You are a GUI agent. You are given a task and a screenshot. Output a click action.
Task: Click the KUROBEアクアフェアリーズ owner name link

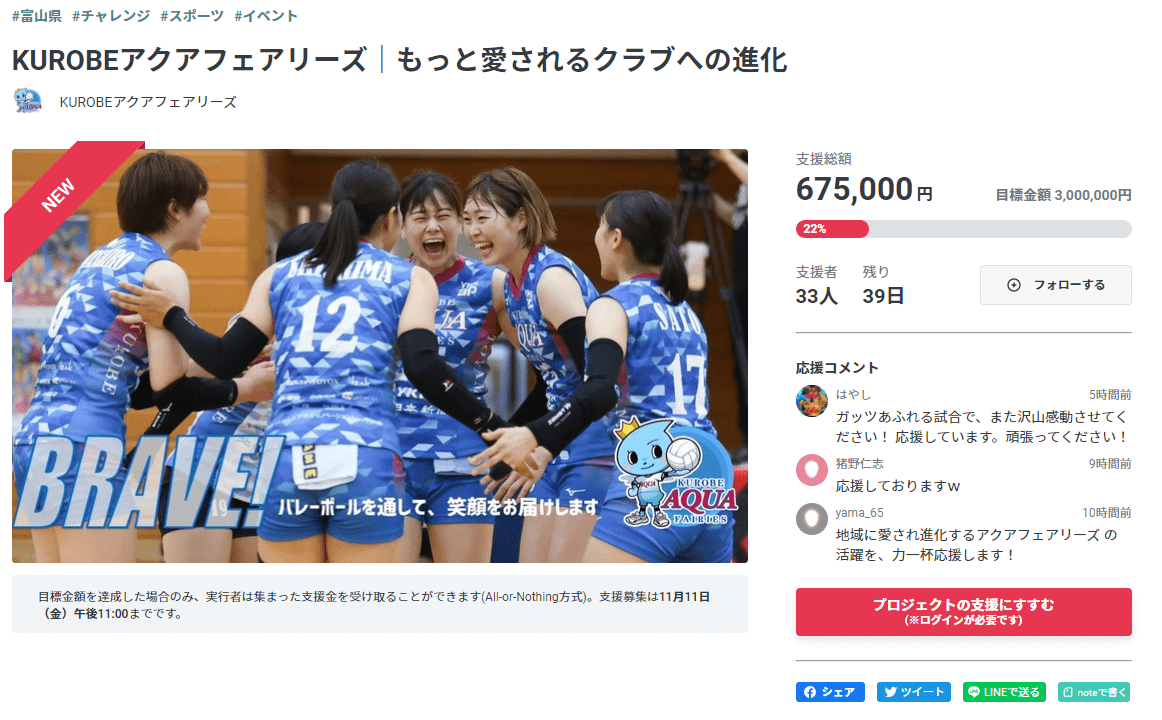[147, 102]
